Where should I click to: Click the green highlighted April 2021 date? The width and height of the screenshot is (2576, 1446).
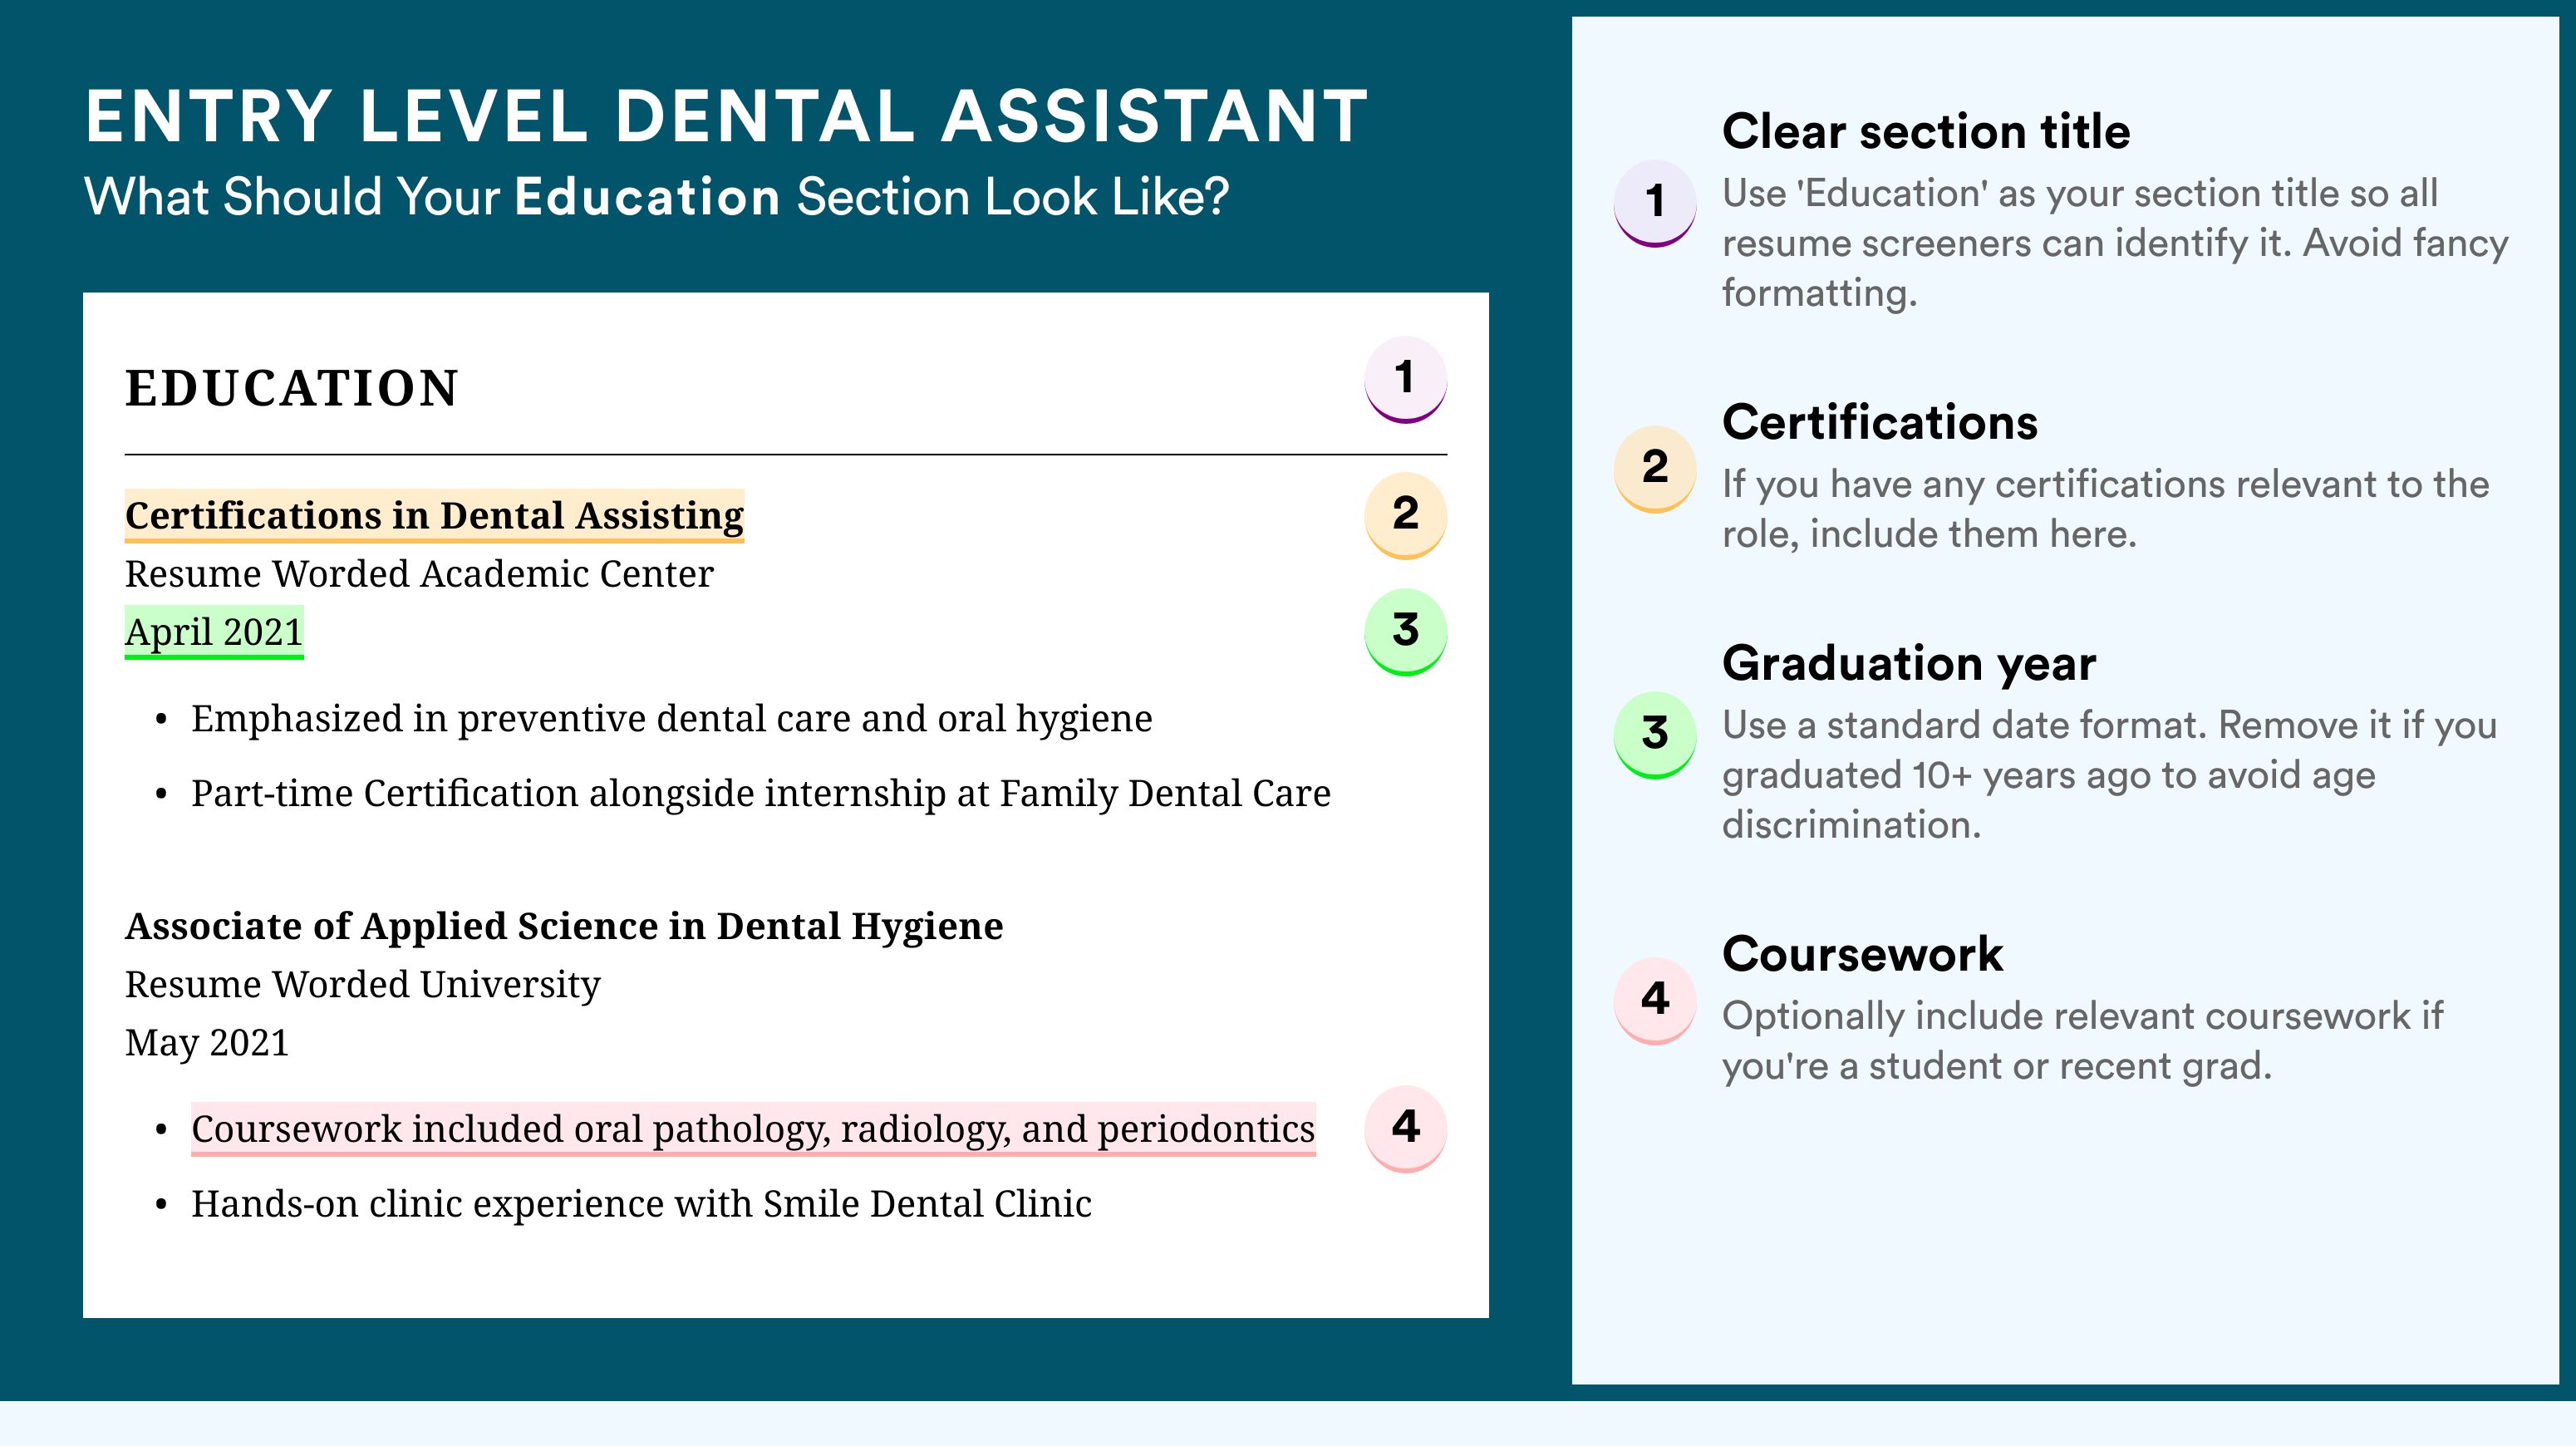click(x=214, y=633)
